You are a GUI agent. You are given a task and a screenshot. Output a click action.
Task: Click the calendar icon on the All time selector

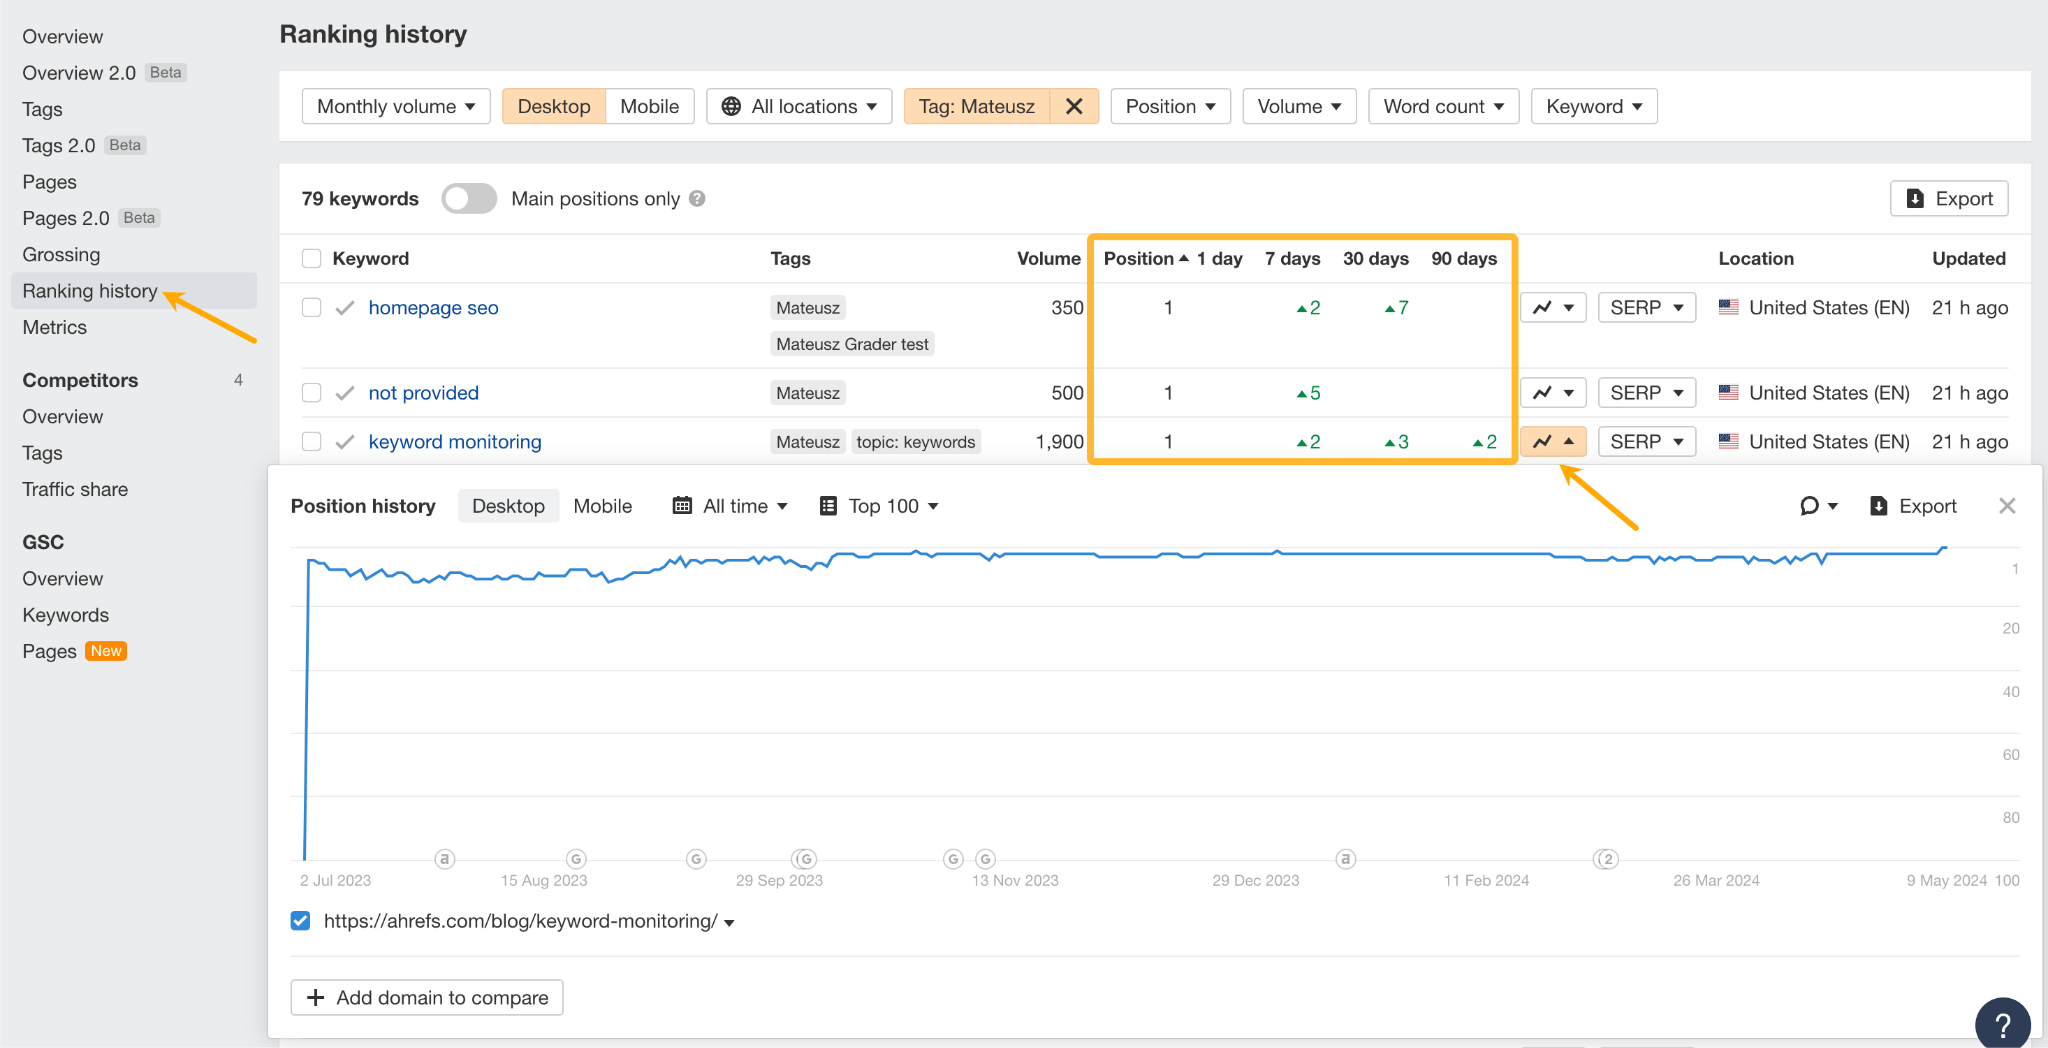pyautogui.click(x=683, y=505)
